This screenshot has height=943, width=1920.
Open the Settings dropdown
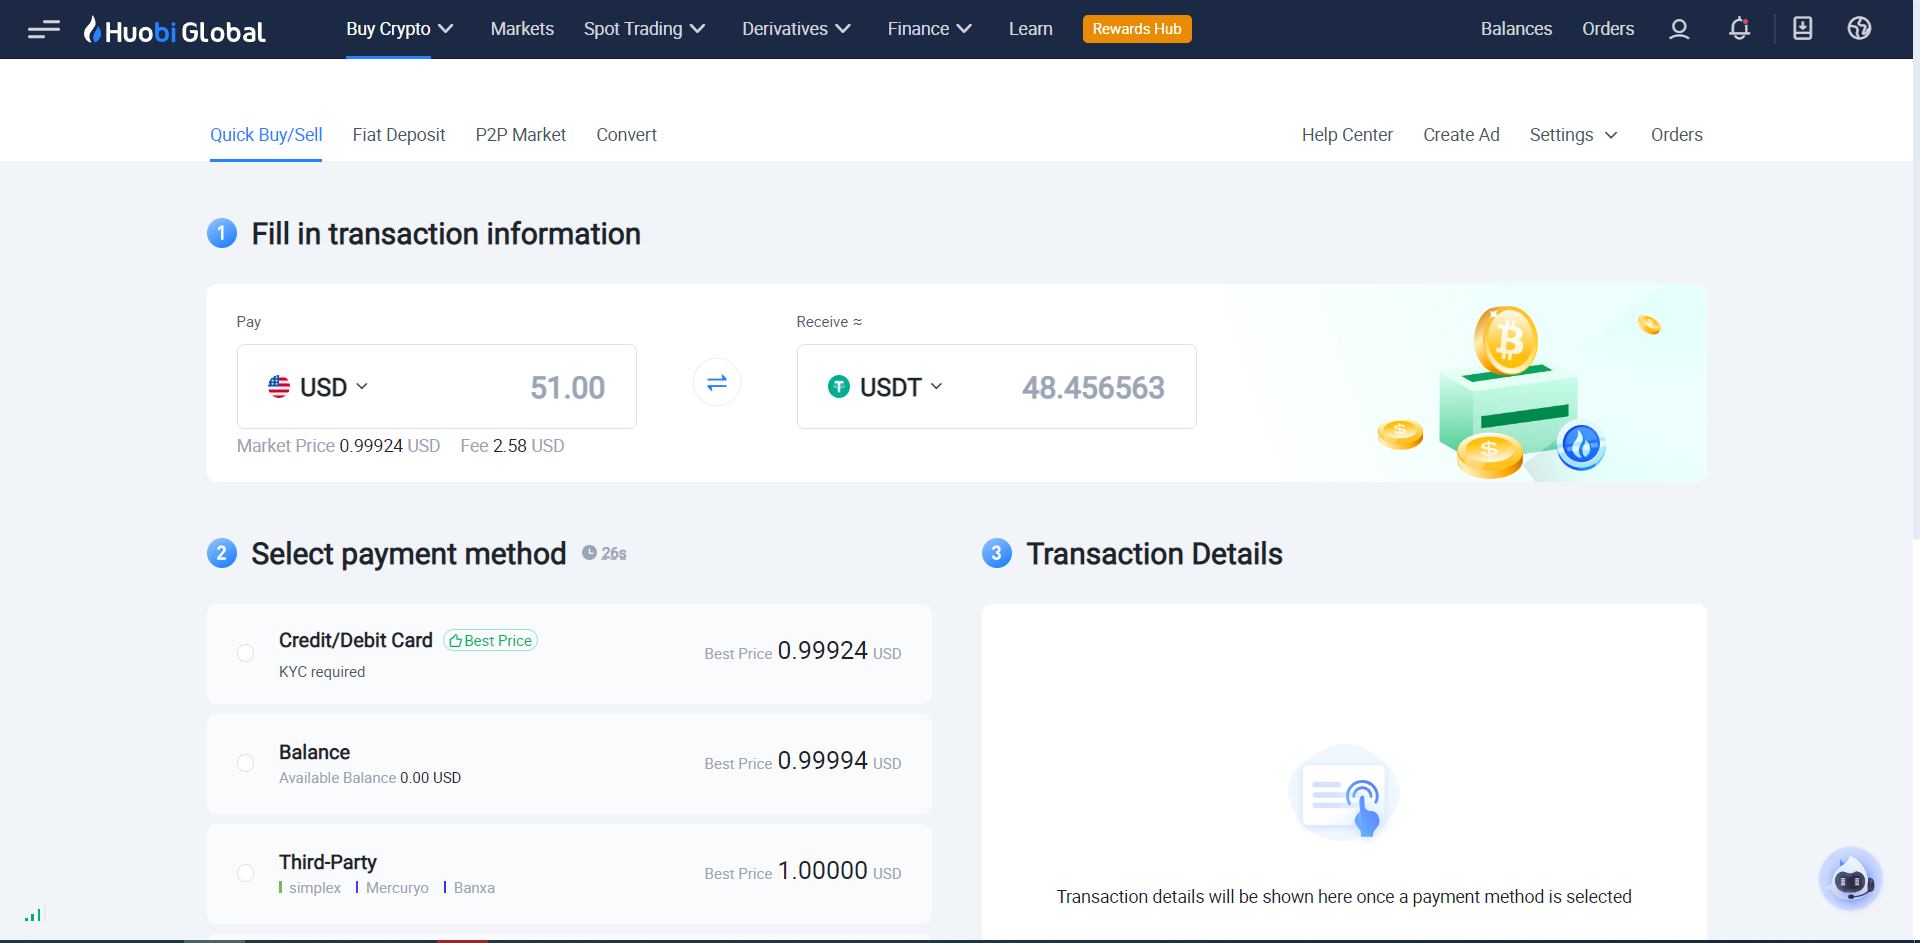[x=1573, y=135]
